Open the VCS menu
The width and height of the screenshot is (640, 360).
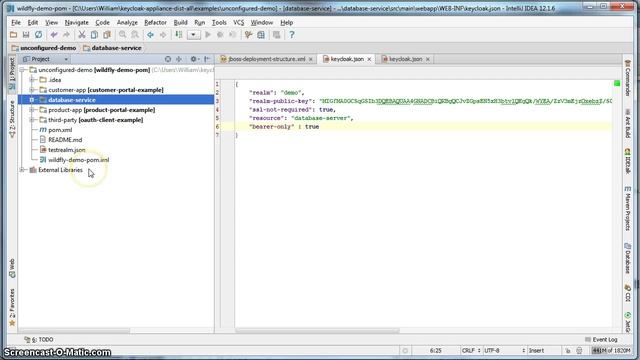coord(238,22)
